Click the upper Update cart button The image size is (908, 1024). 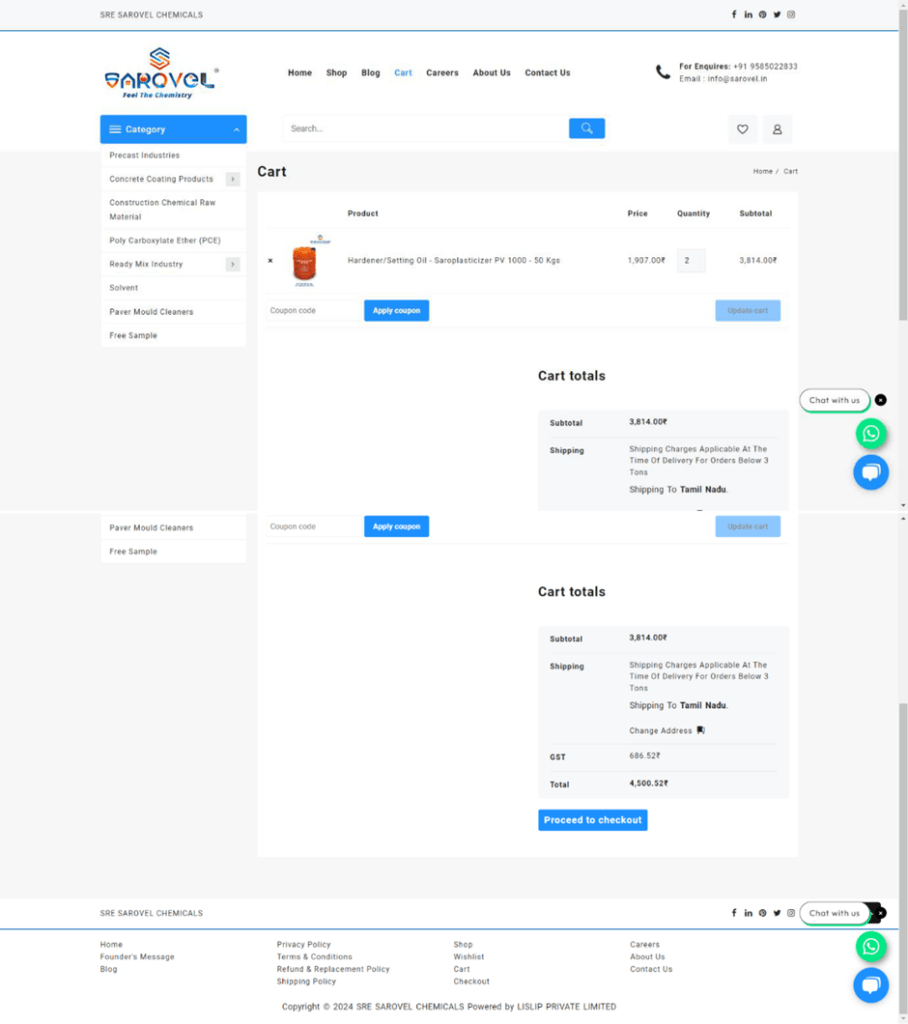(748, 311)
